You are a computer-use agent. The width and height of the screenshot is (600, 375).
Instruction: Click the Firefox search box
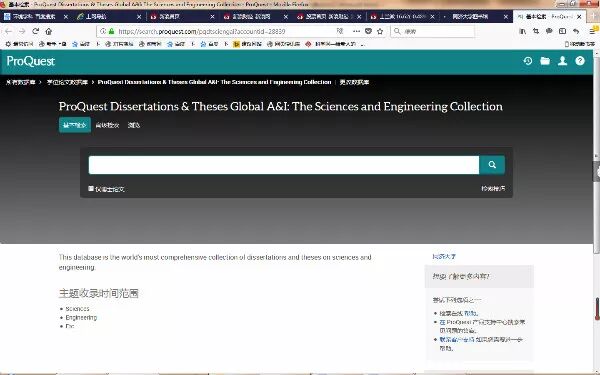tap(432, 31)
